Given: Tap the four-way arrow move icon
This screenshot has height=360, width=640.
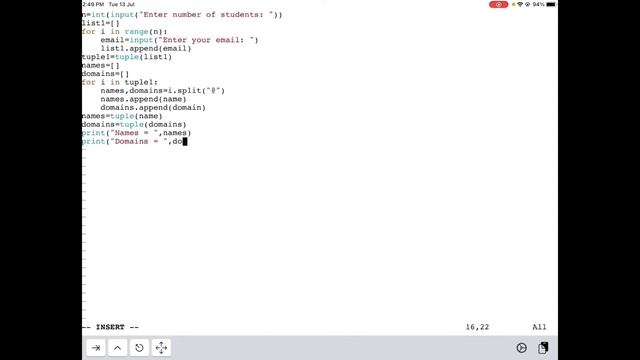Looking at the screenshot, I should [x=161, y=348].
